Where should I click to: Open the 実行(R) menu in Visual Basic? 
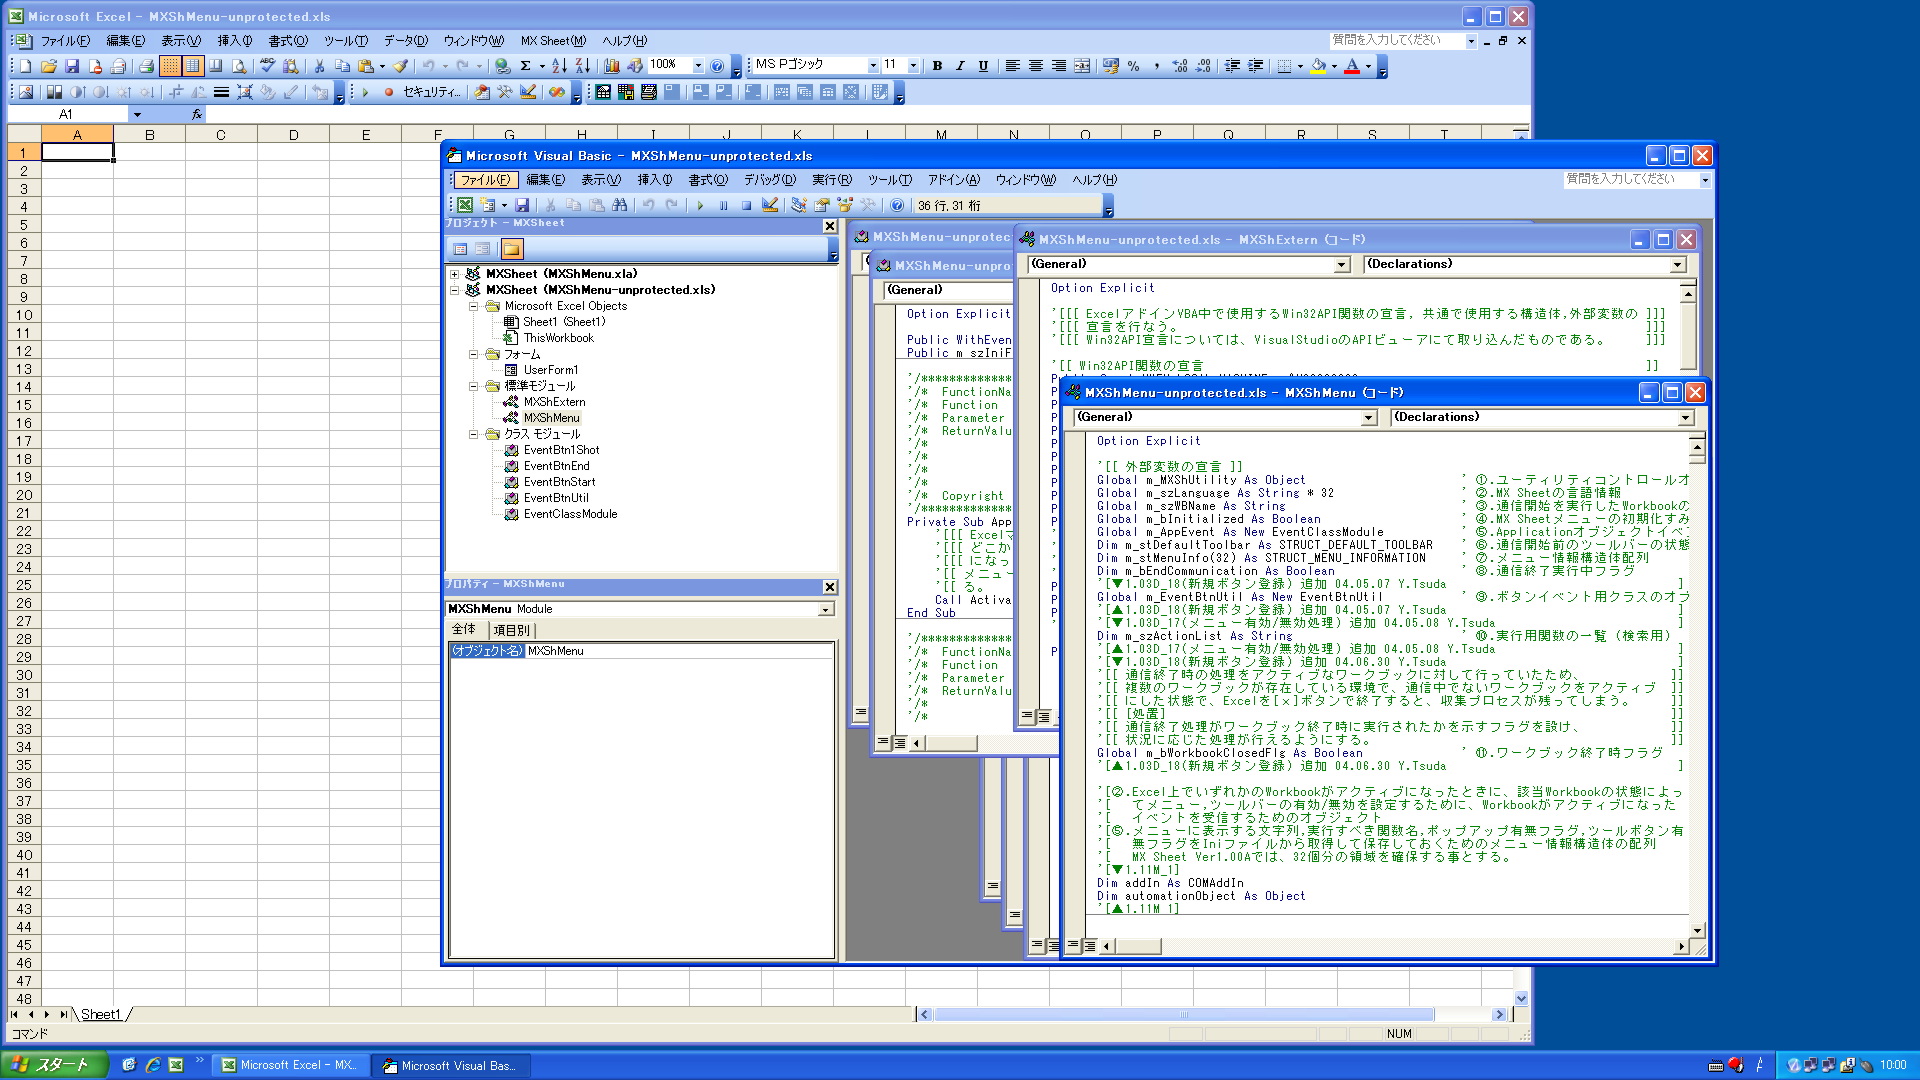coord(831,180)
